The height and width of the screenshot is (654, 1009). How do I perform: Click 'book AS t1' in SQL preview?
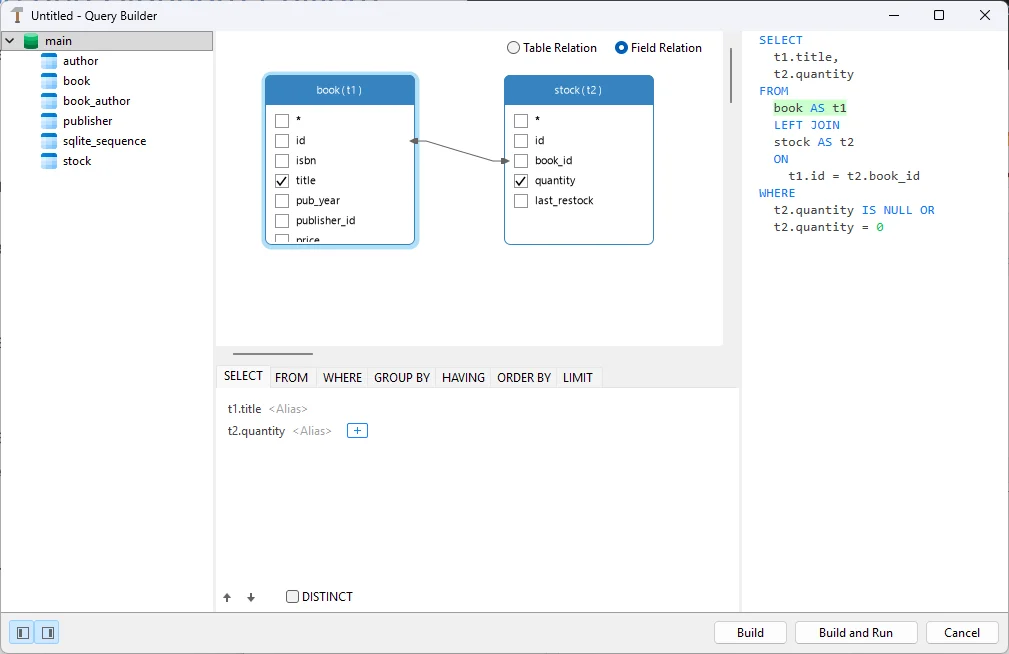[x=810, y=108]
